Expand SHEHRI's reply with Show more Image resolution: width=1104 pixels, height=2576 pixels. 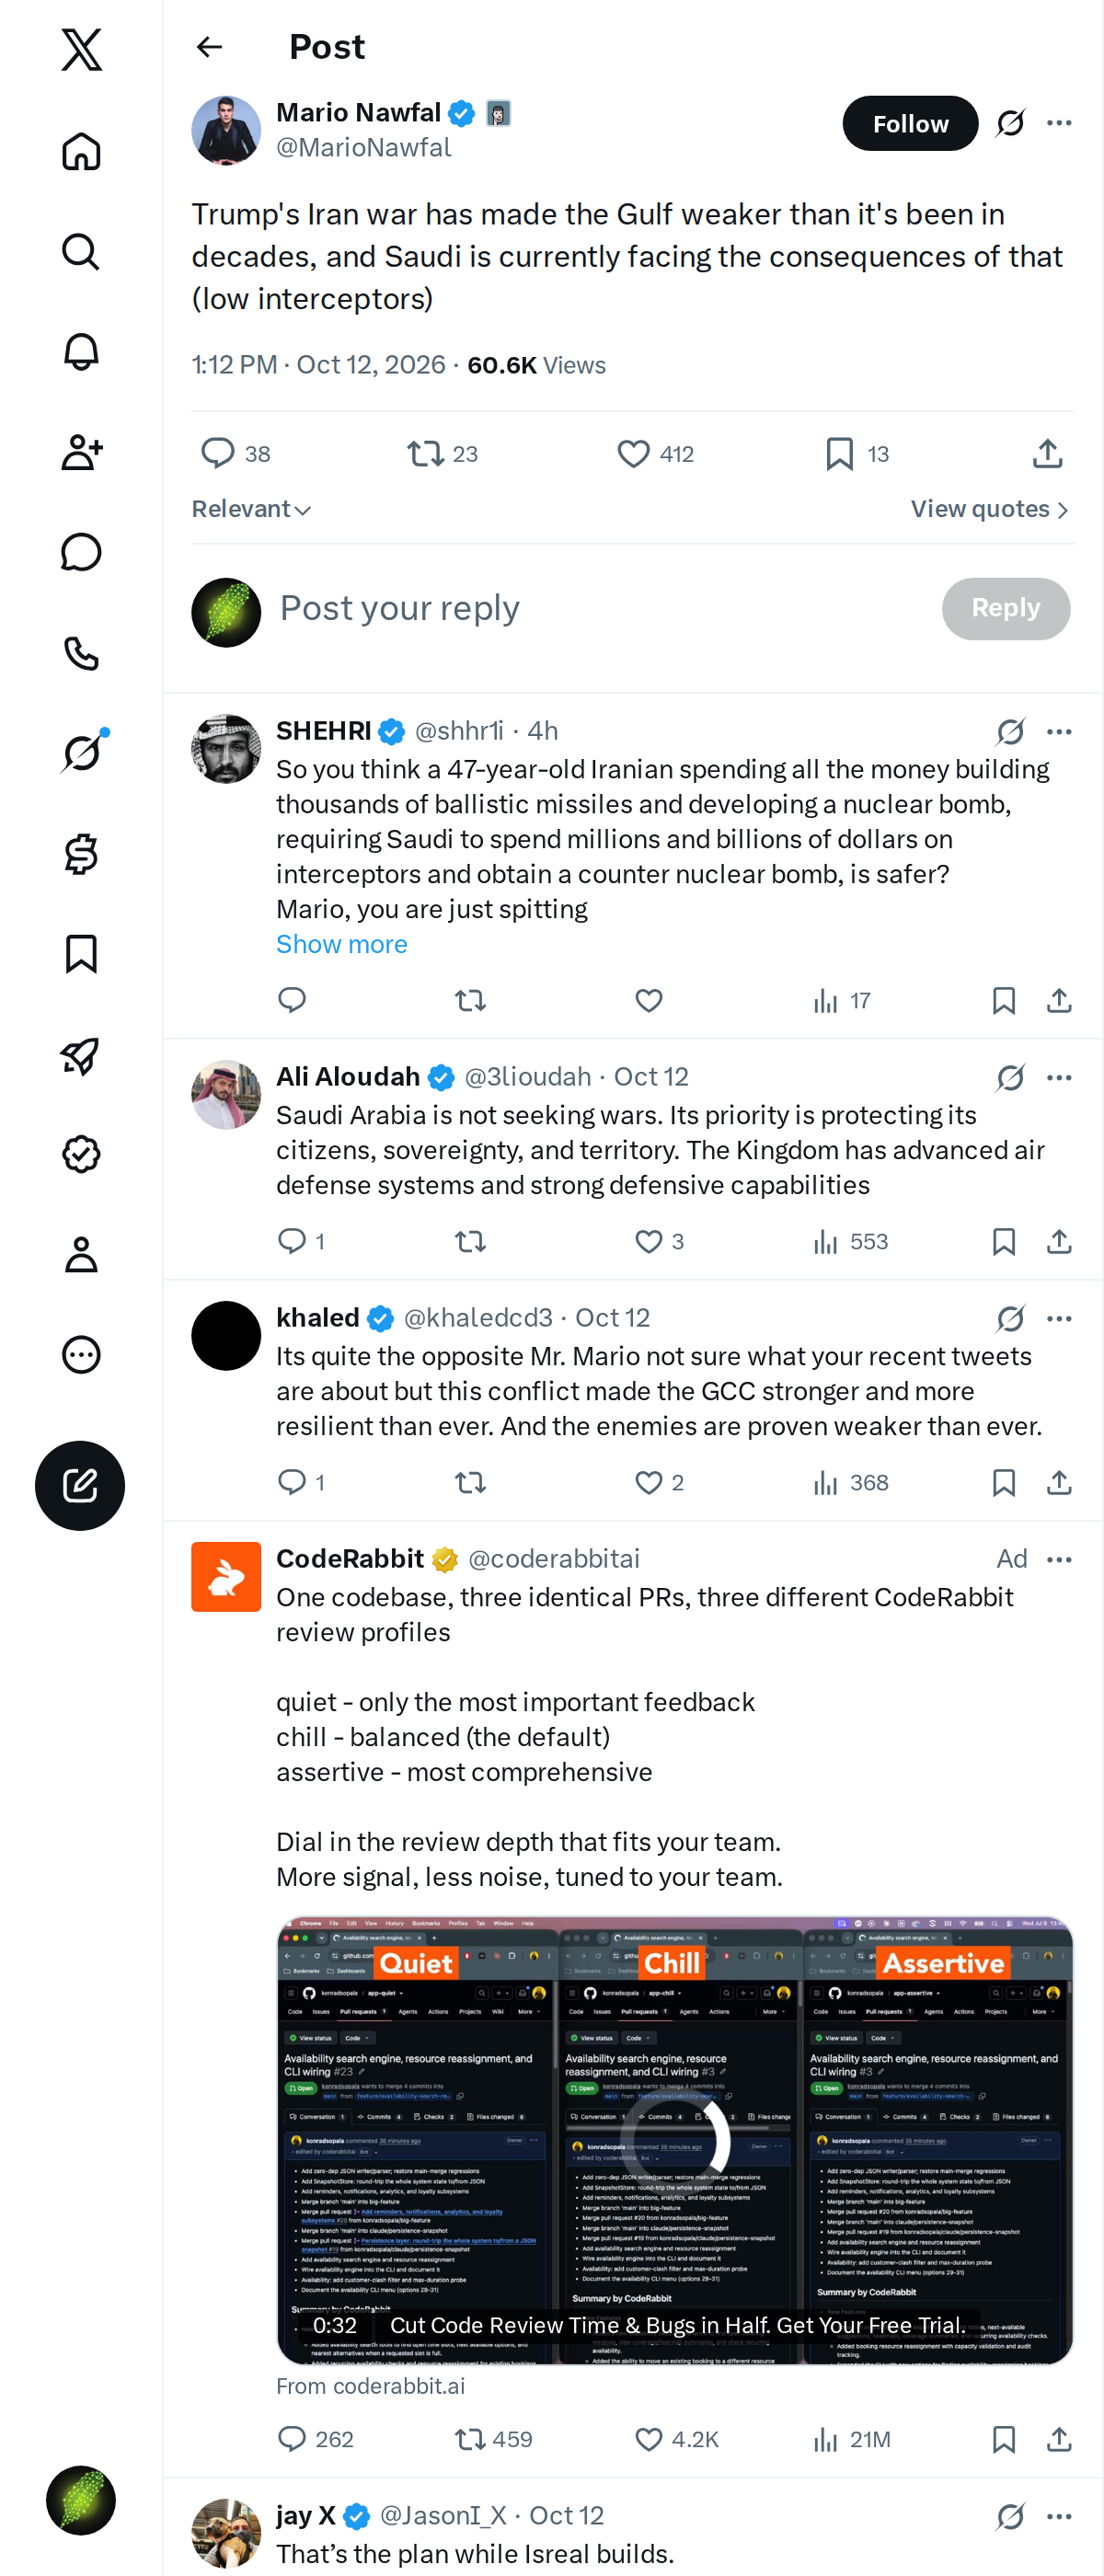click(341, 944)
